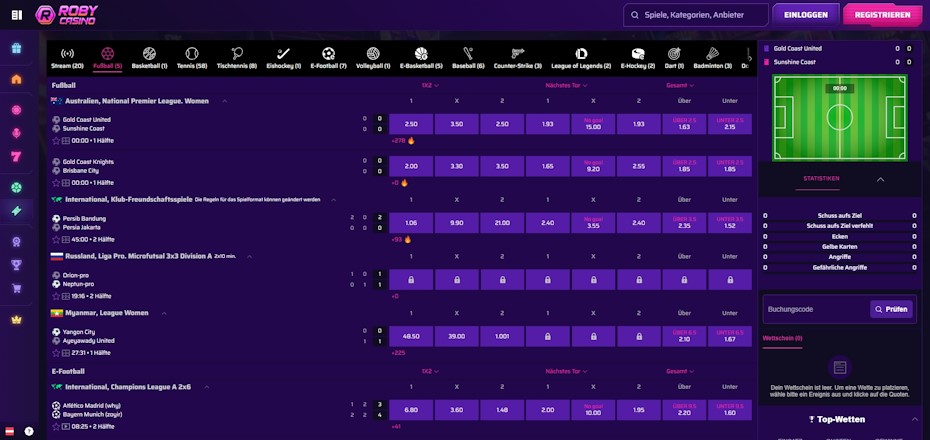Select the Tennis (58) sport tab
Screen dimensions: 930x440
[192, 59]
